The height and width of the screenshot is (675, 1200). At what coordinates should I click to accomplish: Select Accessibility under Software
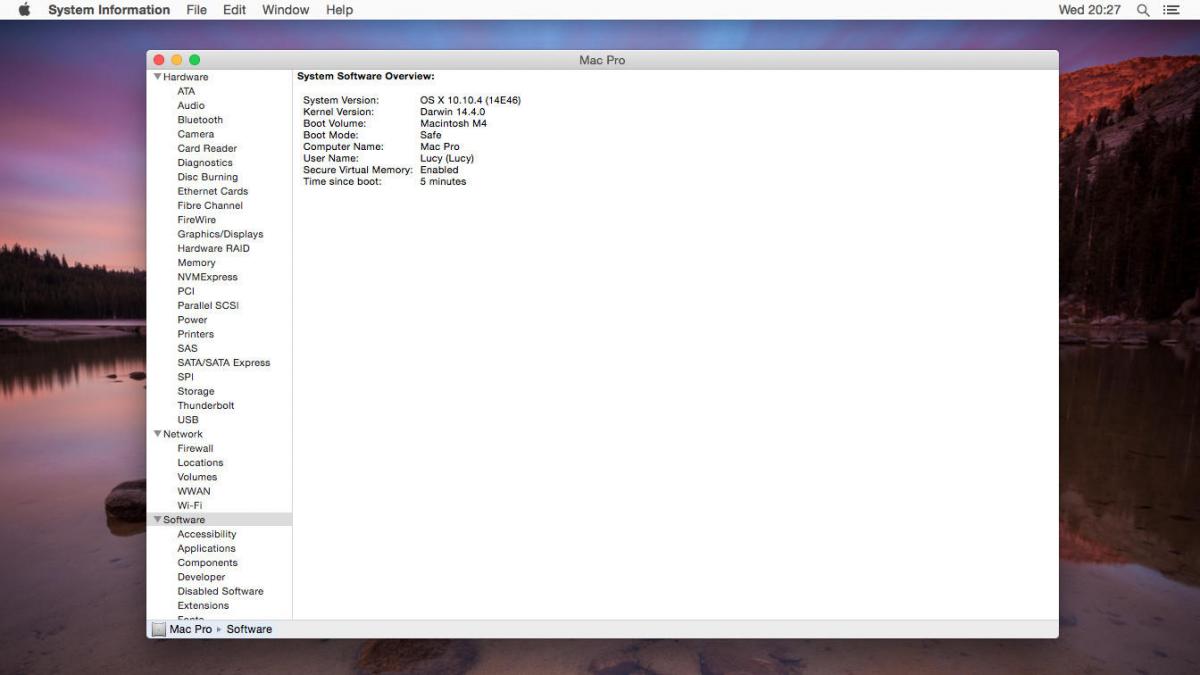(x=207, y=534)
